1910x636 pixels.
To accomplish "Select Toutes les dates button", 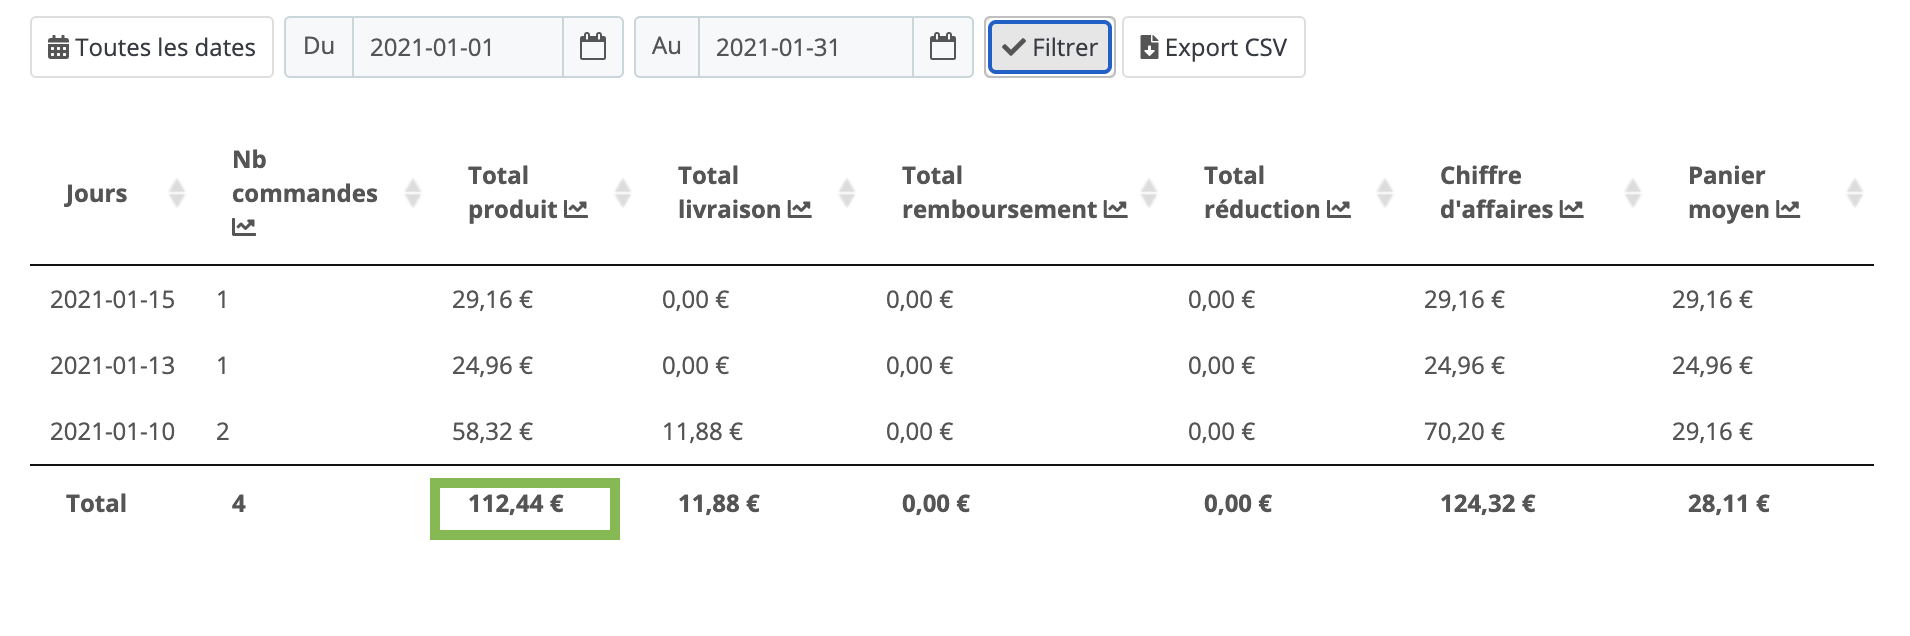I will (x=152, y=47).
